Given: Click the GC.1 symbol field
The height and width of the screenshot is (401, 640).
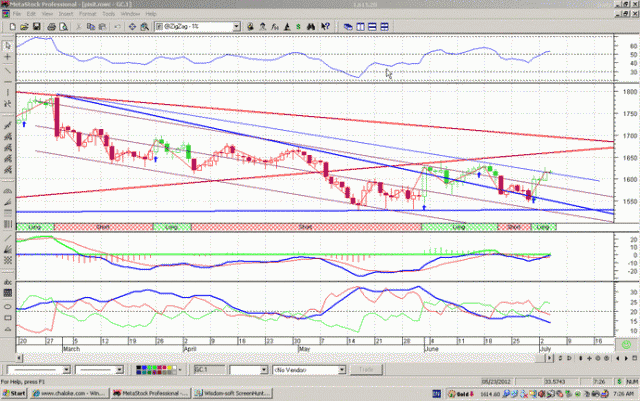Looking at the screenshot, I should tap(206, 369).
